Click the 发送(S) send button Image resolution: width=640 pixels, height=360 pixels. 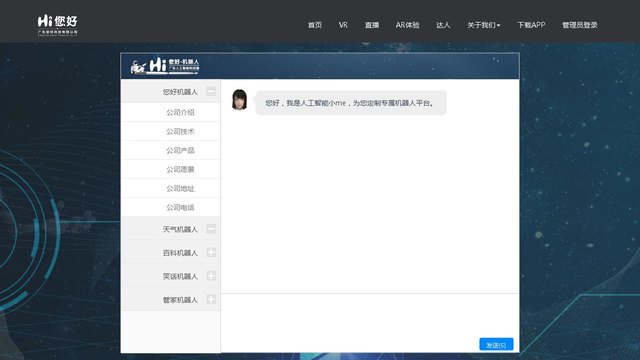click(x=496, y=344)
